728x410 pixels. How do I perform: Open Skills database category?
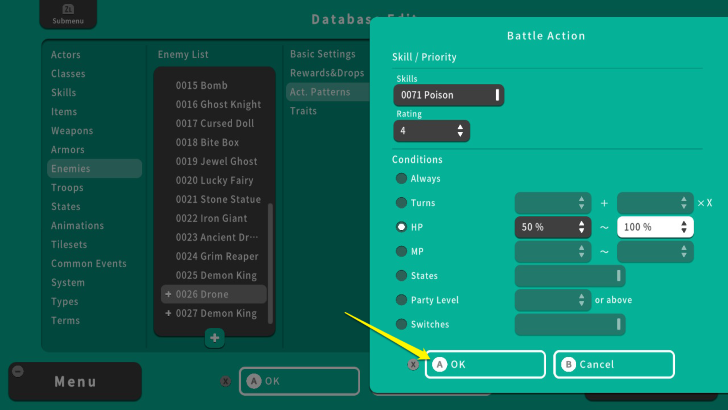pos(63,93)
